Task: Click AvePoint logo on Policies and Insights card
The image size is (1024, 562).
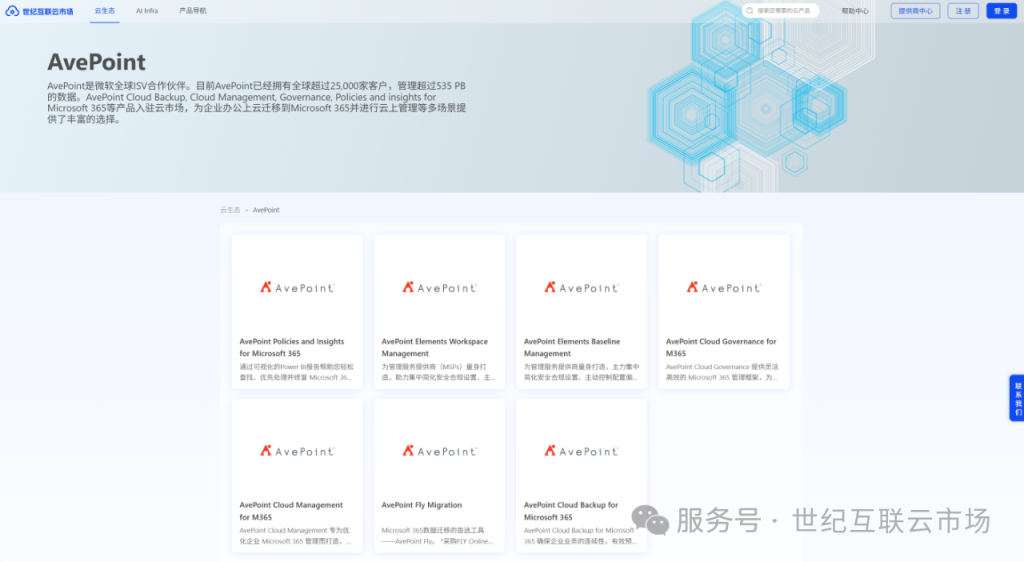Action: [297, 287]
